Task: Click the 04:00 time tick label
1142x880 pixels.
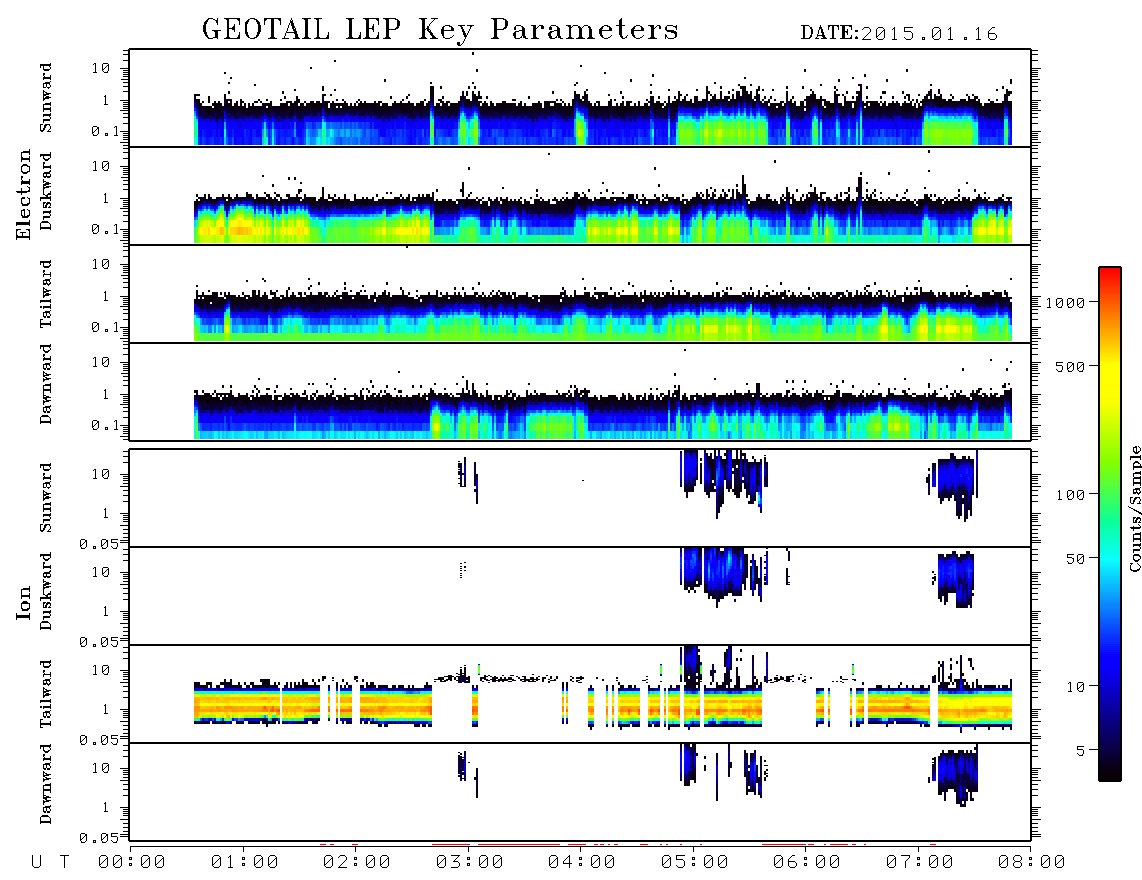Action: 582,863
